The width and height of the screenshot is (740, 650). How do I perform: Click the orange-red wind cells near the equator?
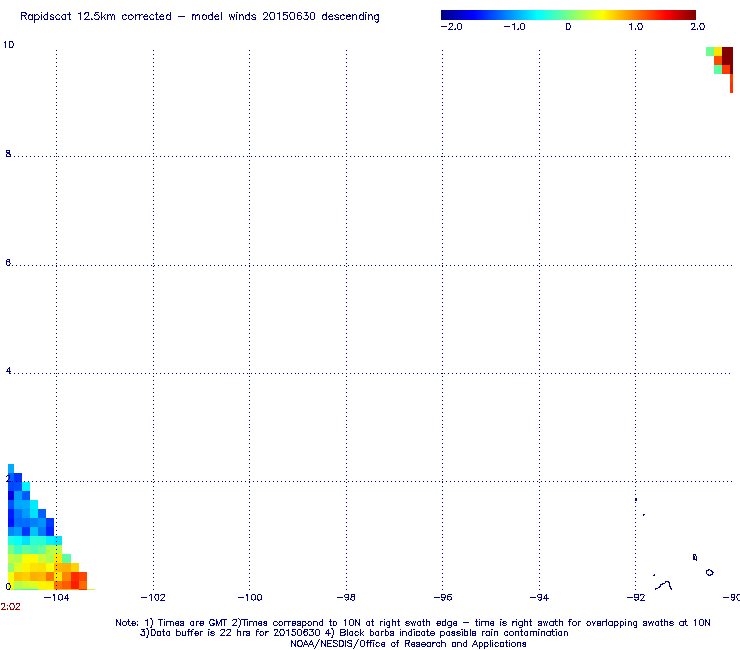click(x=71, y=580)
